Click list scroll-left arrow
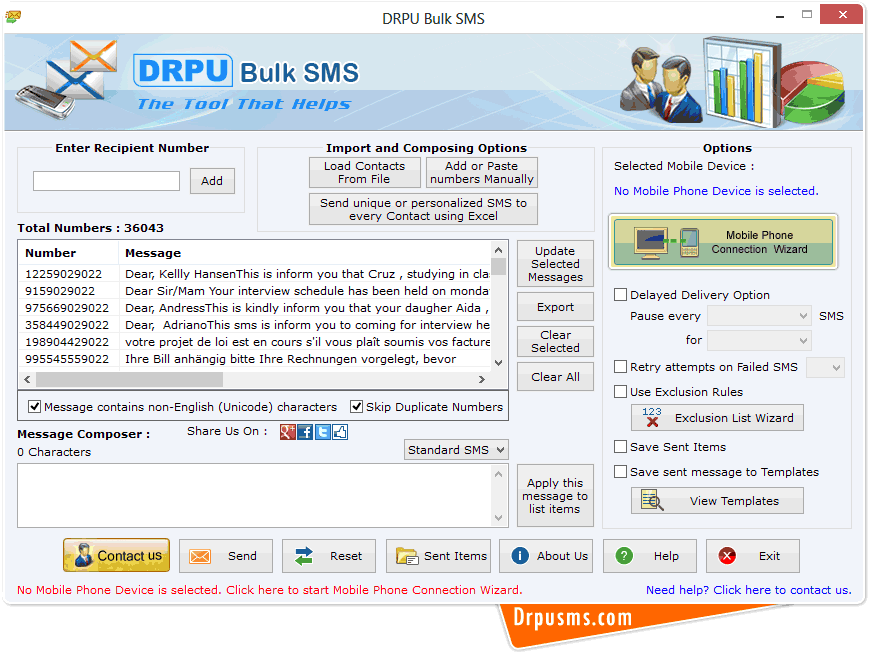Viewport: 869px width, 654px height. pos(27,379)
